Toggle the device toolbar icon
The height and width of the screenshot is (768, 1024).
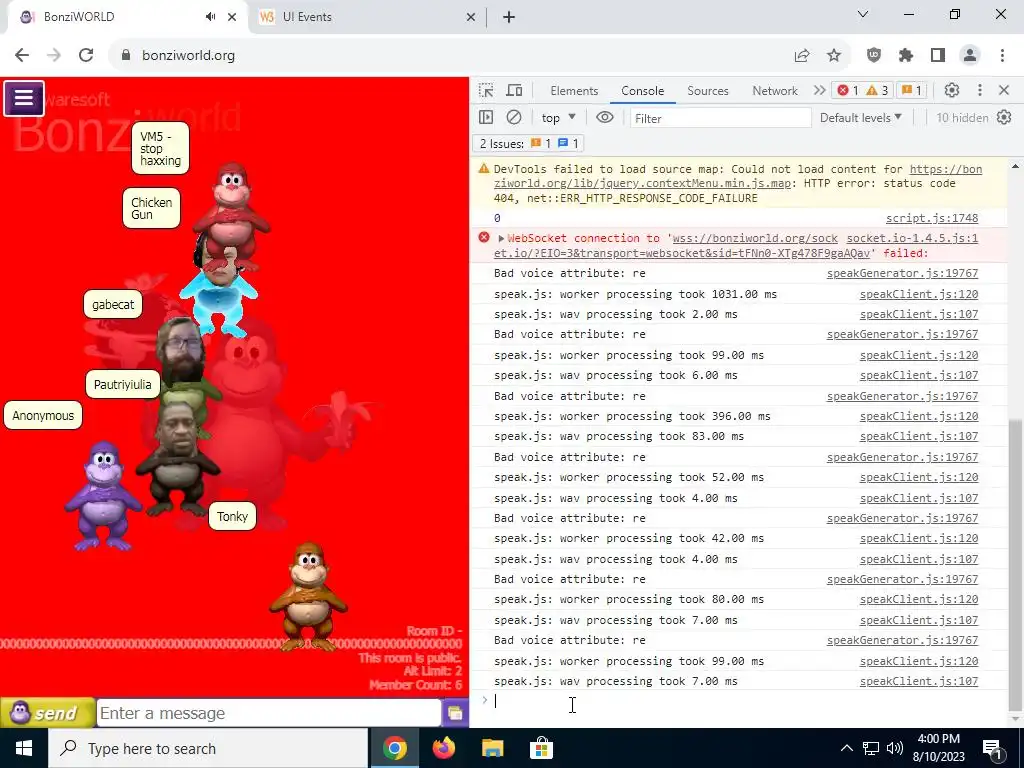pos(515,90)
